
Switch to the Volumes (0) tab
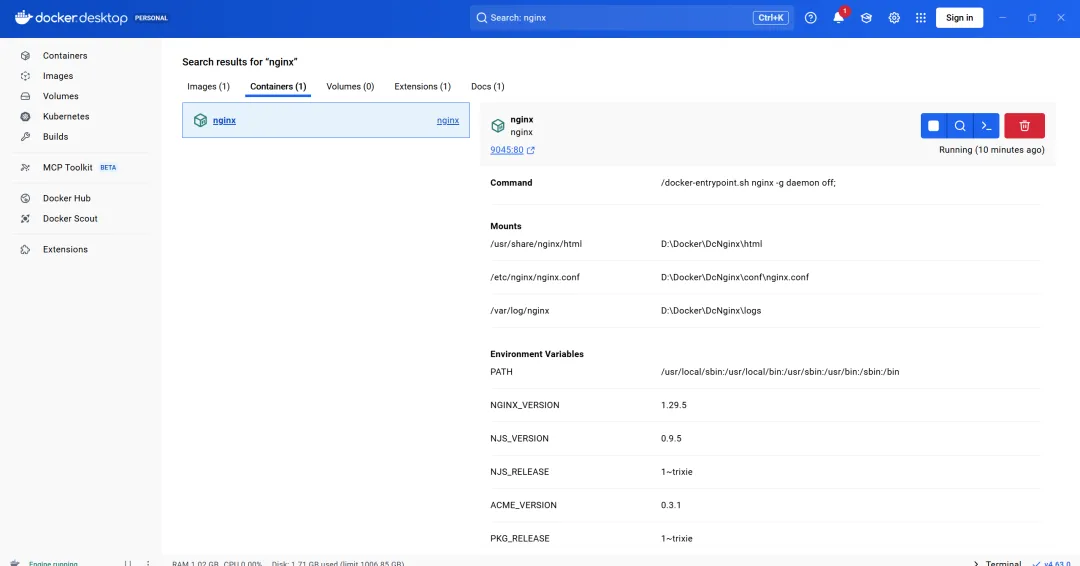point(350,86)
